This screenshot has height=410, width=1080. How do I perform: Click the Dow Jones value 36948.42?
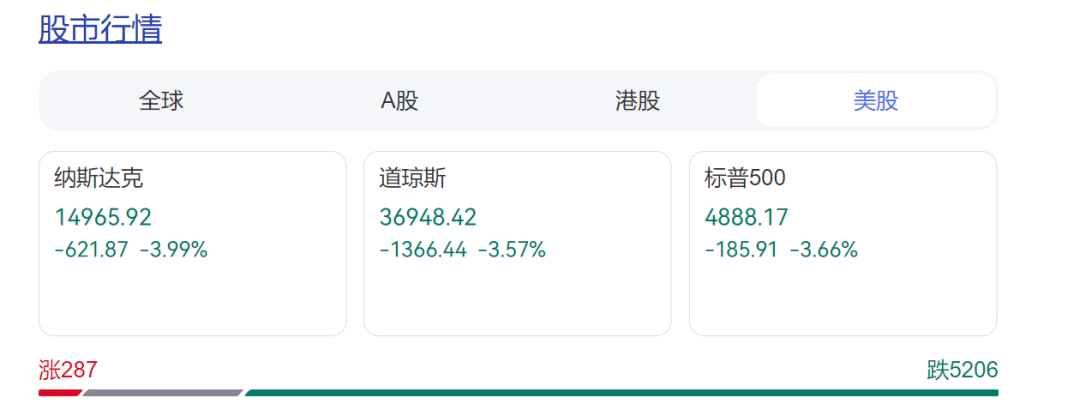coord(428,217)
